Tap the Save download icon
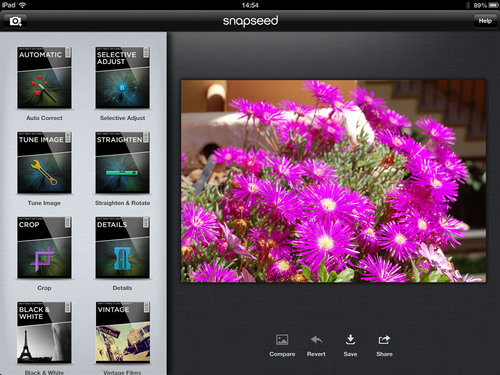 [x=350, y=340]
